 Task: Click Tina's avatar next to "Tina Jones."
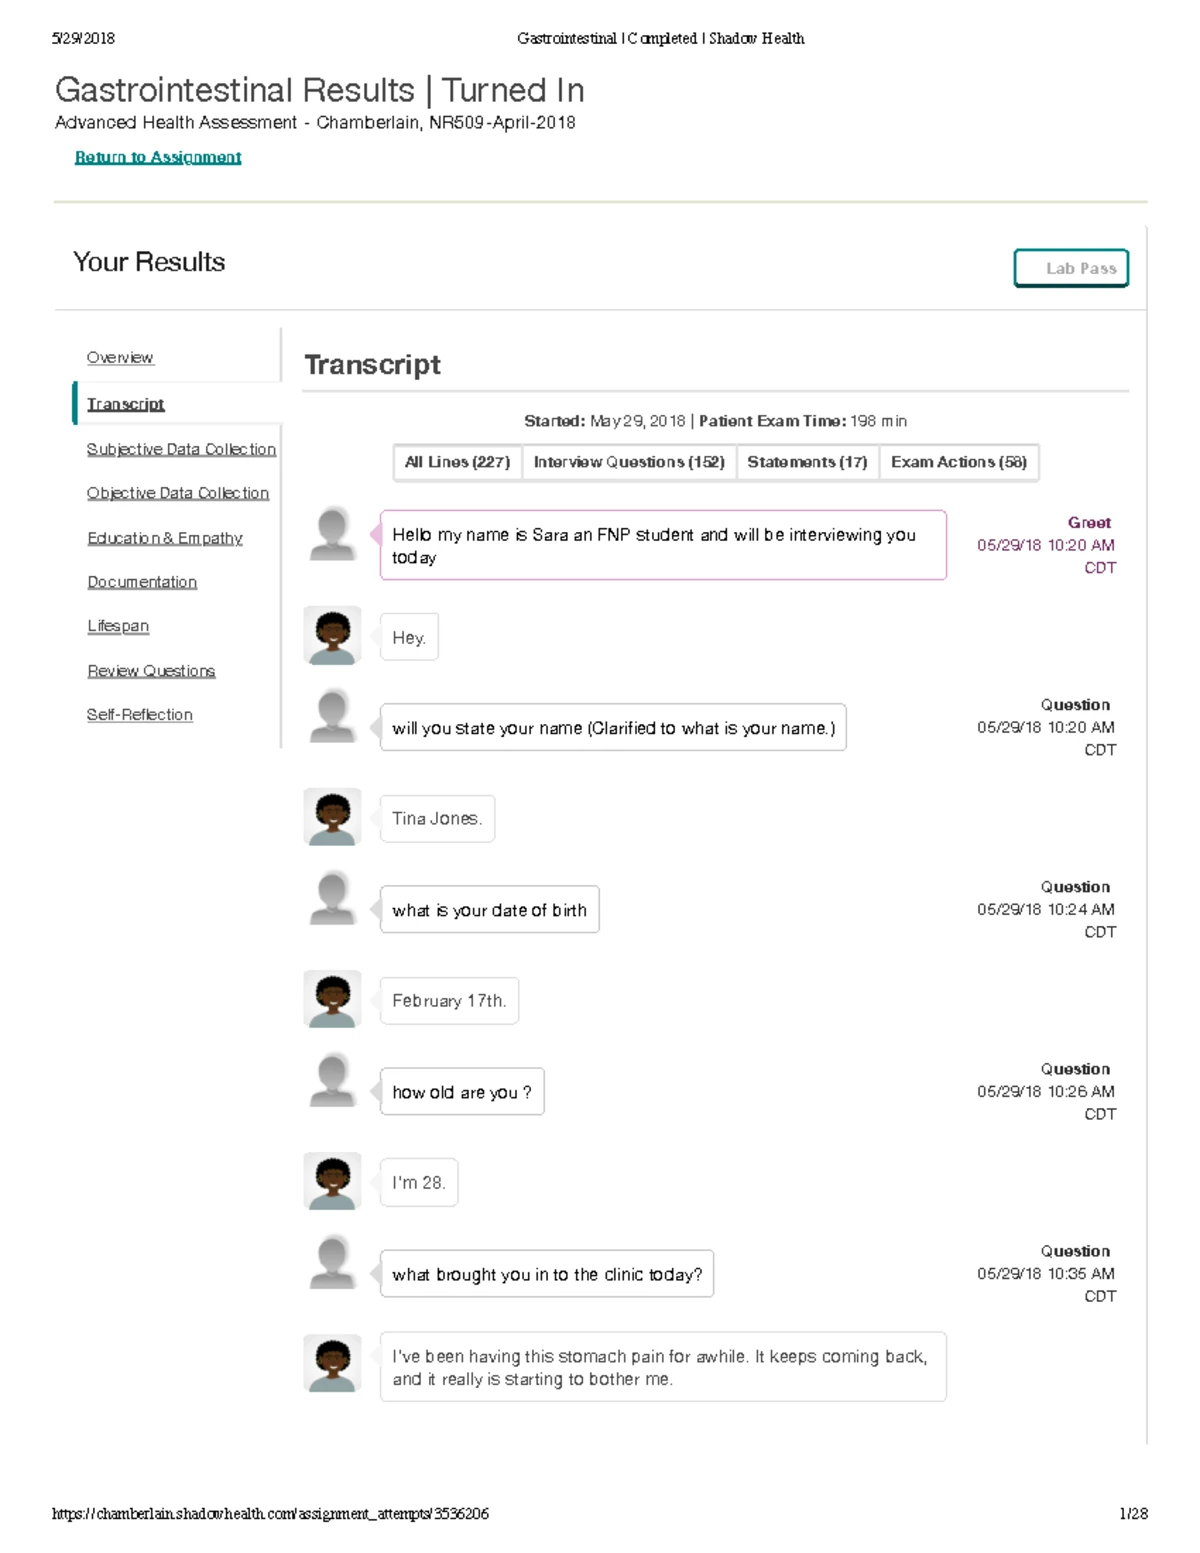coord(332,817)
